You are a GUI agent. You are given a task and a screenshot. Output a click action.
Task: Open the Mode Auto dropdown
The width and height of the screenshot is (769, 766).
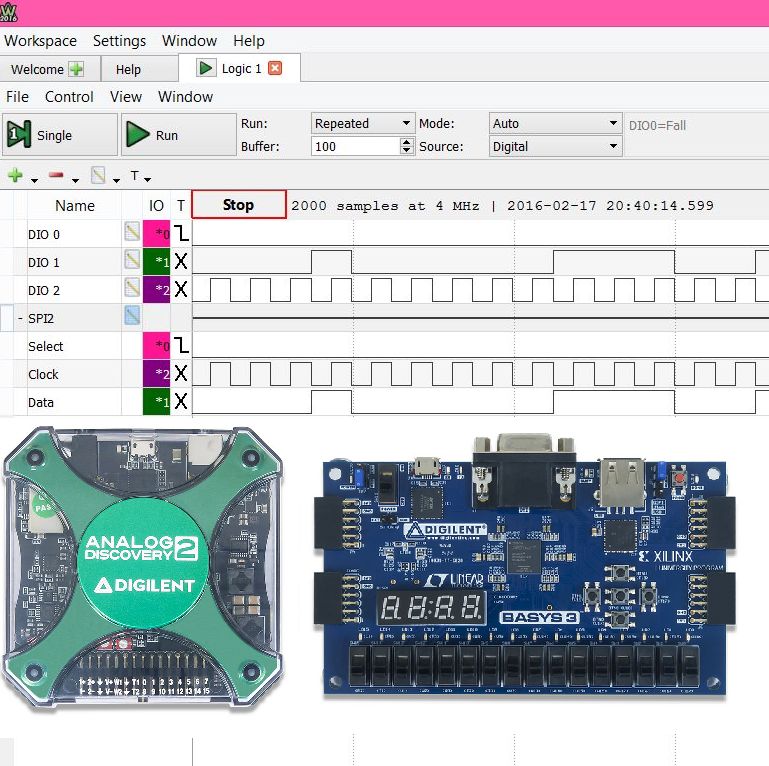pos(556,123)
